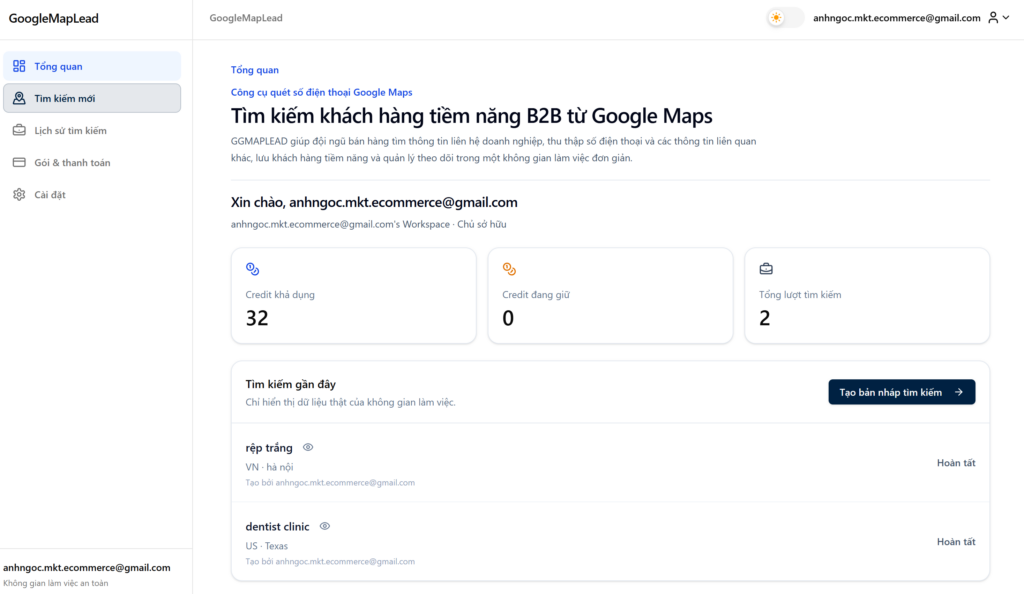Click the Xin chào greeting line
Viewport: 1024px width, 594px height.
pyautogui.click(x=374, y=202)
